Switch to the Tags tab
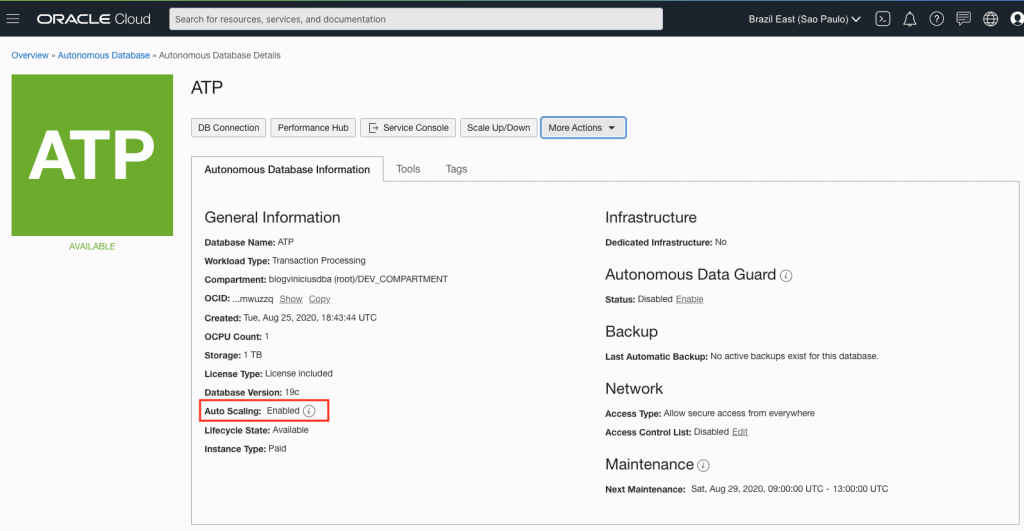Screen dimensions: 1024x531 (456, 169)
